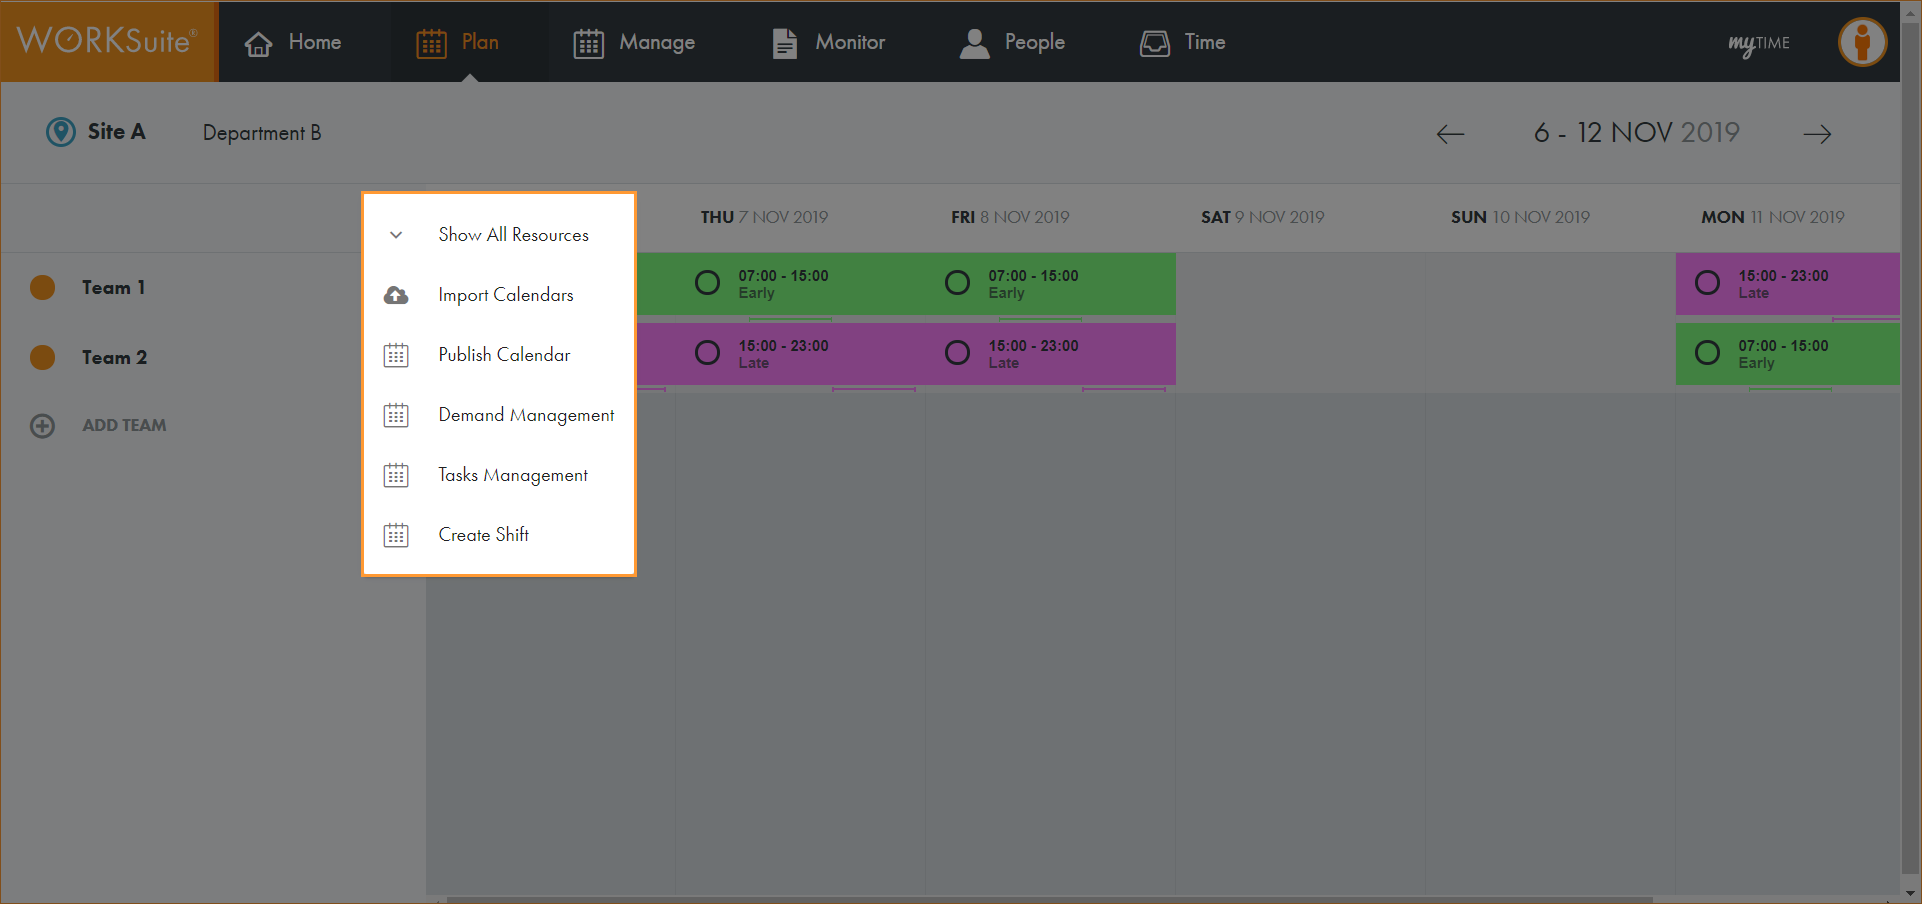Open the myTIME link
The width and height of the screenshot is (1922, 904).
click(x=1759, y=43)
